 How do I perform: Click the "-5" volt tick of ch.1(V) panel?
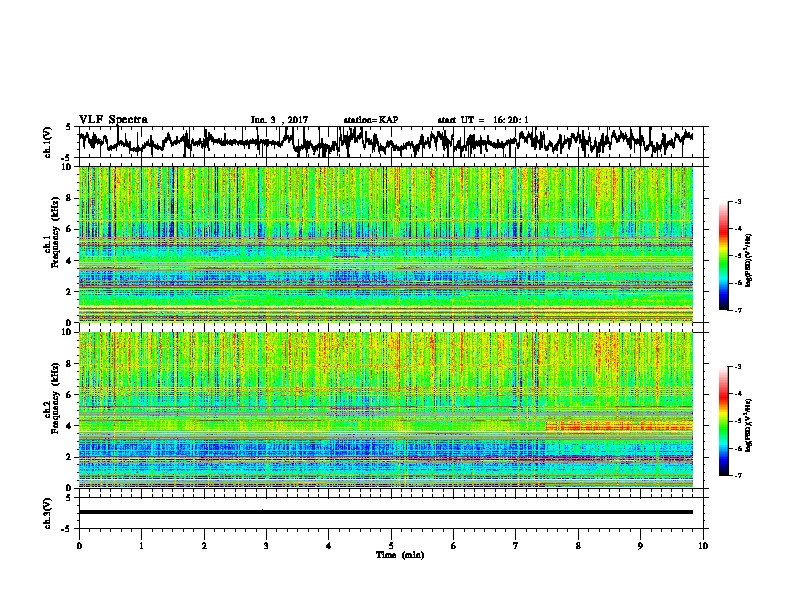click(x=67, y=158)
